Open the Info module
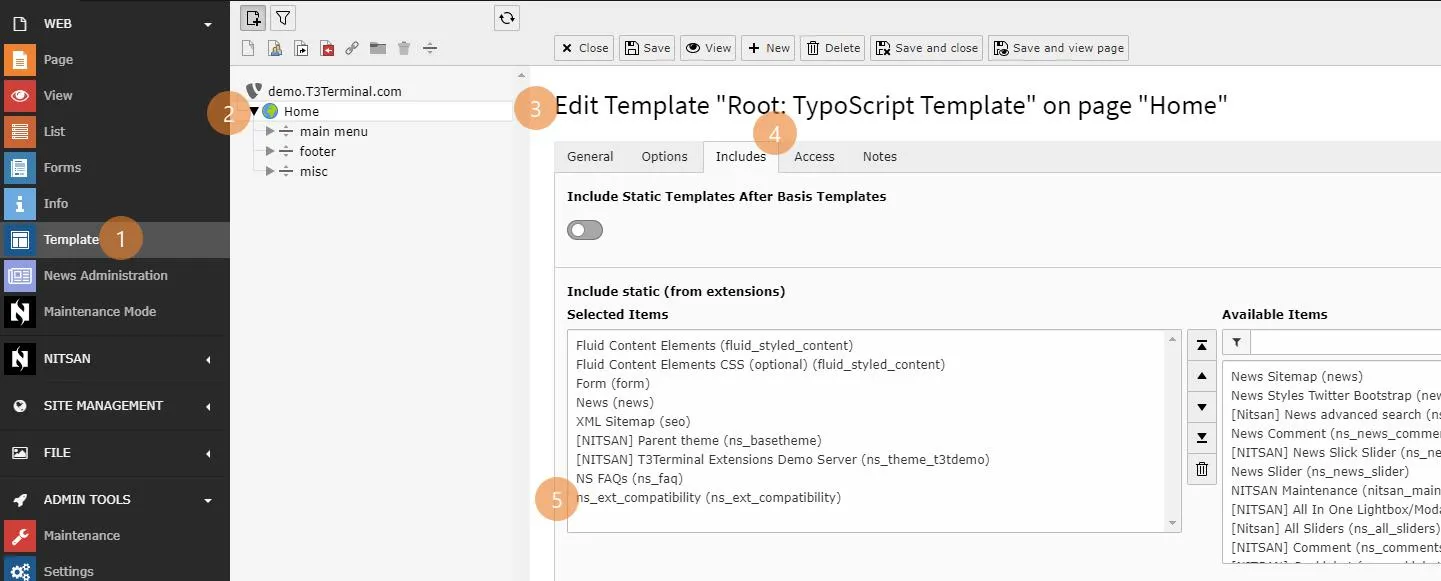This screenshot has width=1441, height=581. point(115,203)
